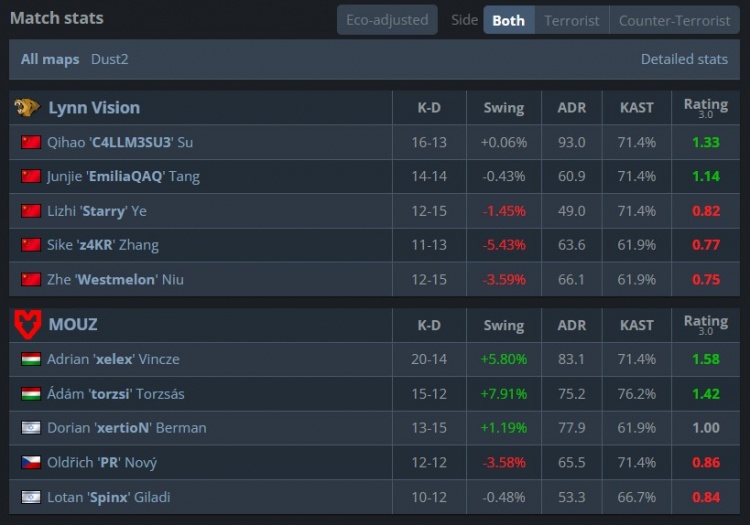
Task: Click the China flag next to C4LLM3SU3
Action: (31, 142)
